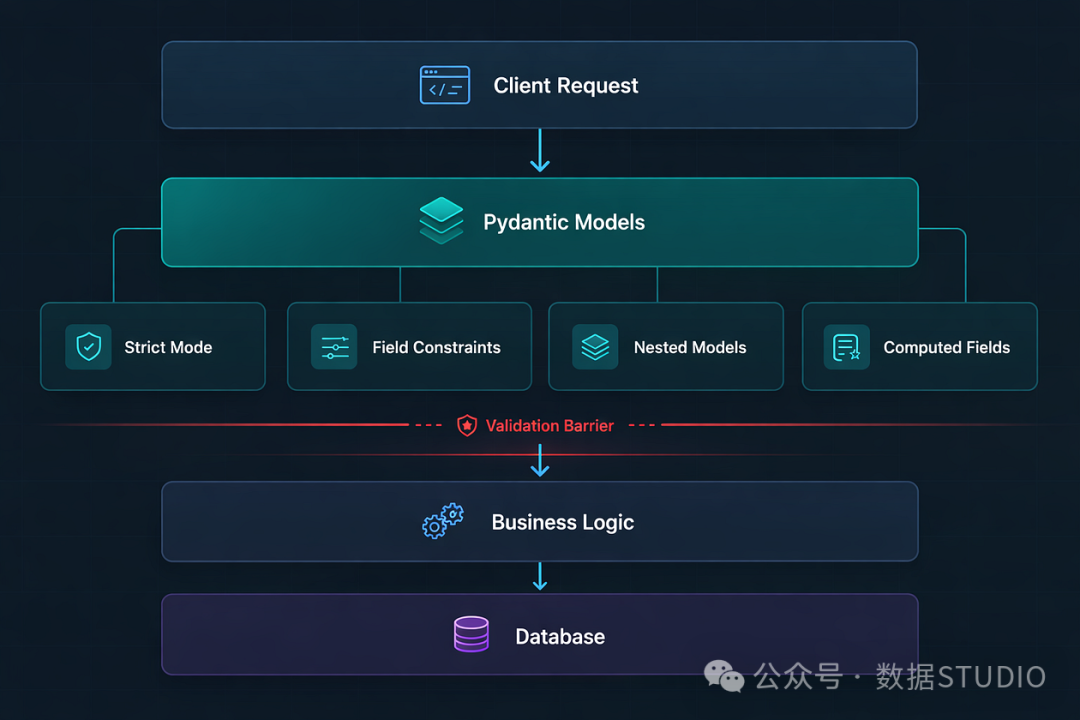The width and height of the screenshot is (1080, 720).
Task: Select the Computed Fields label
Action: click(946, 347)
